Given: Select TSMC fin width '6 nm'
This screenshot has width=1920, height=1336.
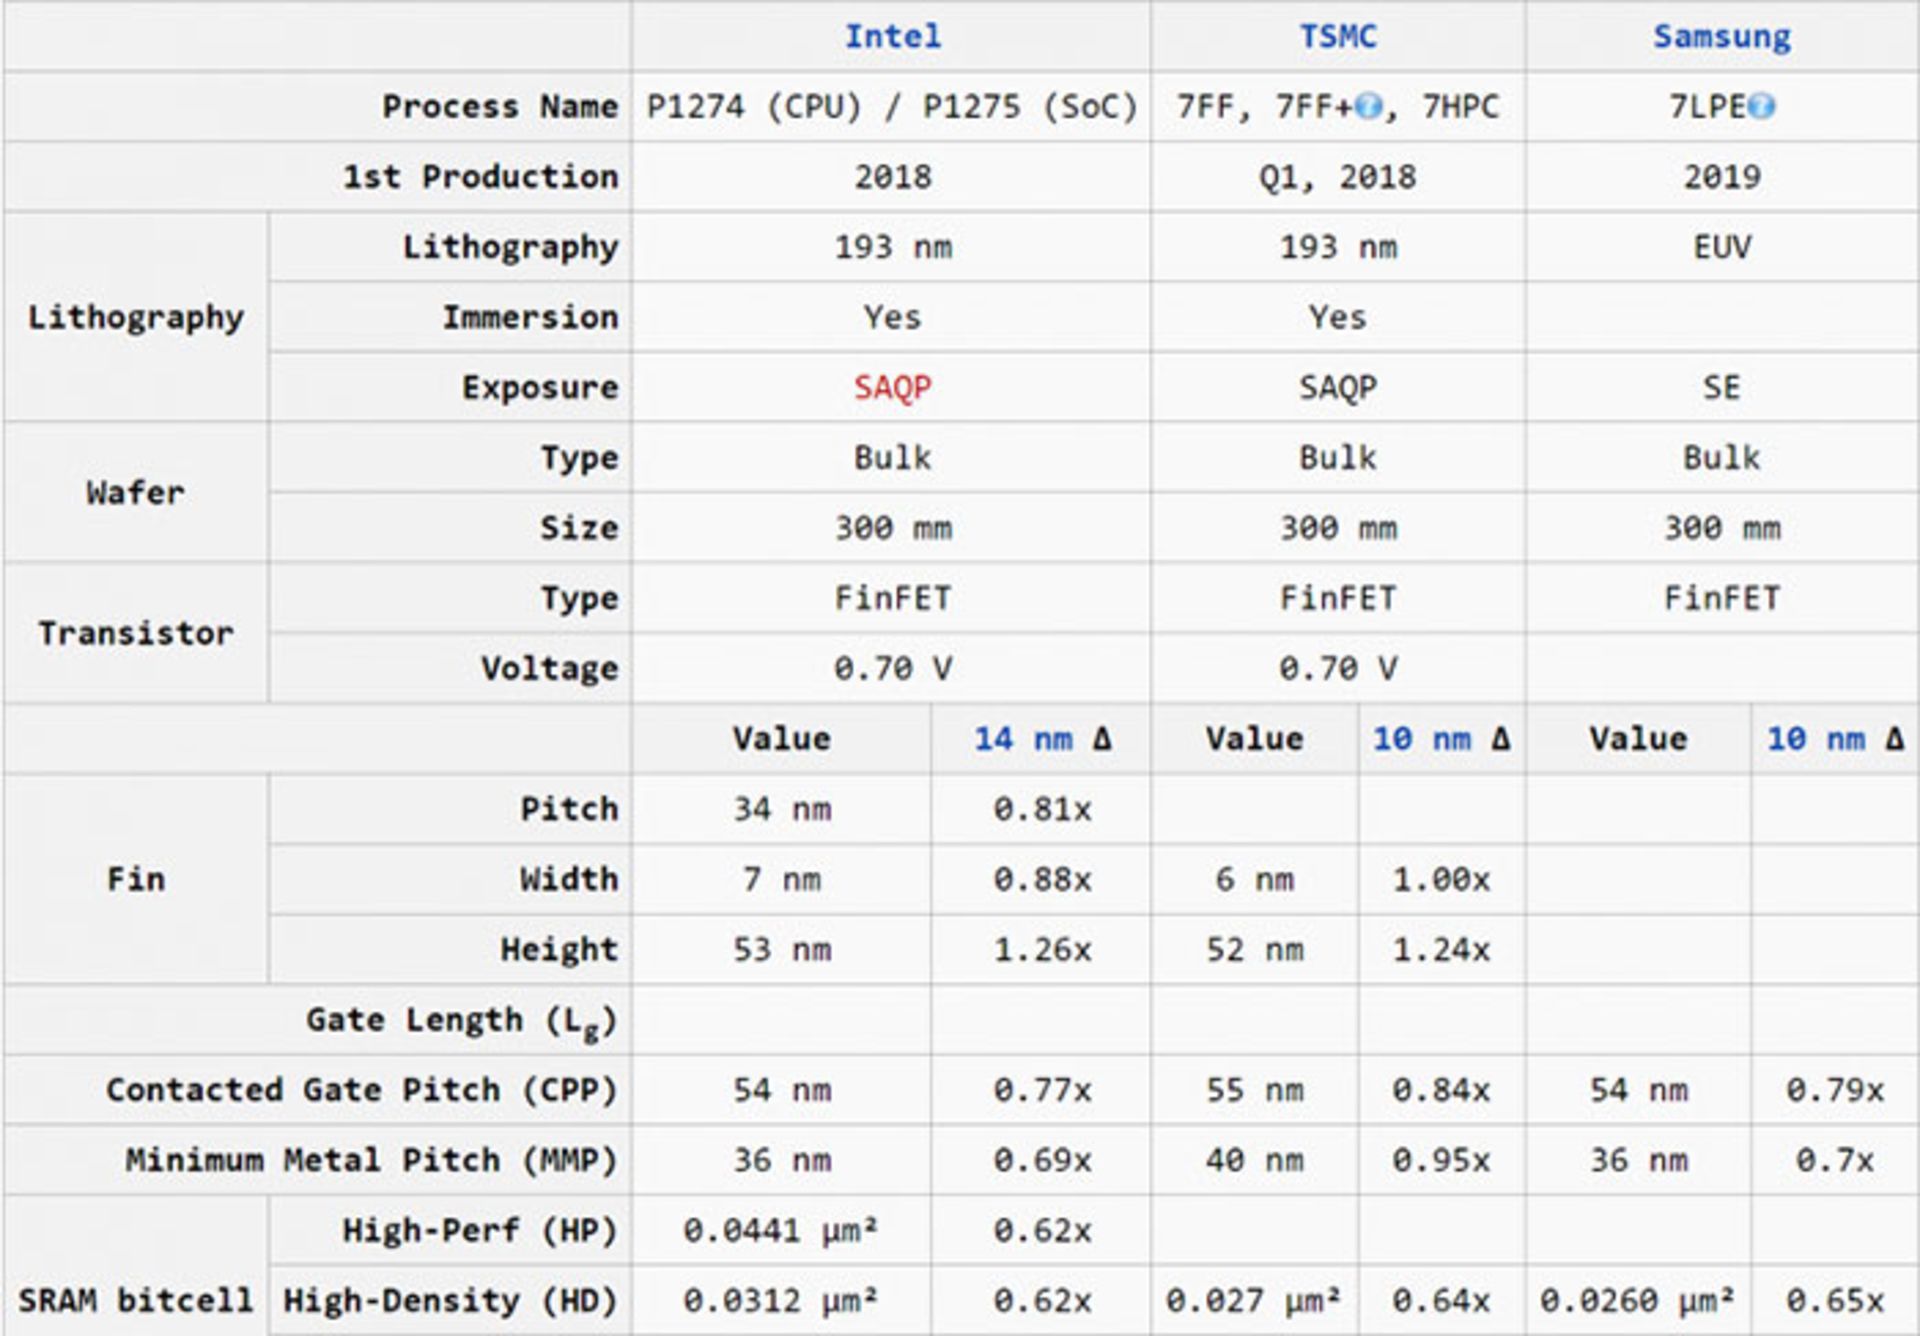Looking at the screenshot, I should point(1254,879).
